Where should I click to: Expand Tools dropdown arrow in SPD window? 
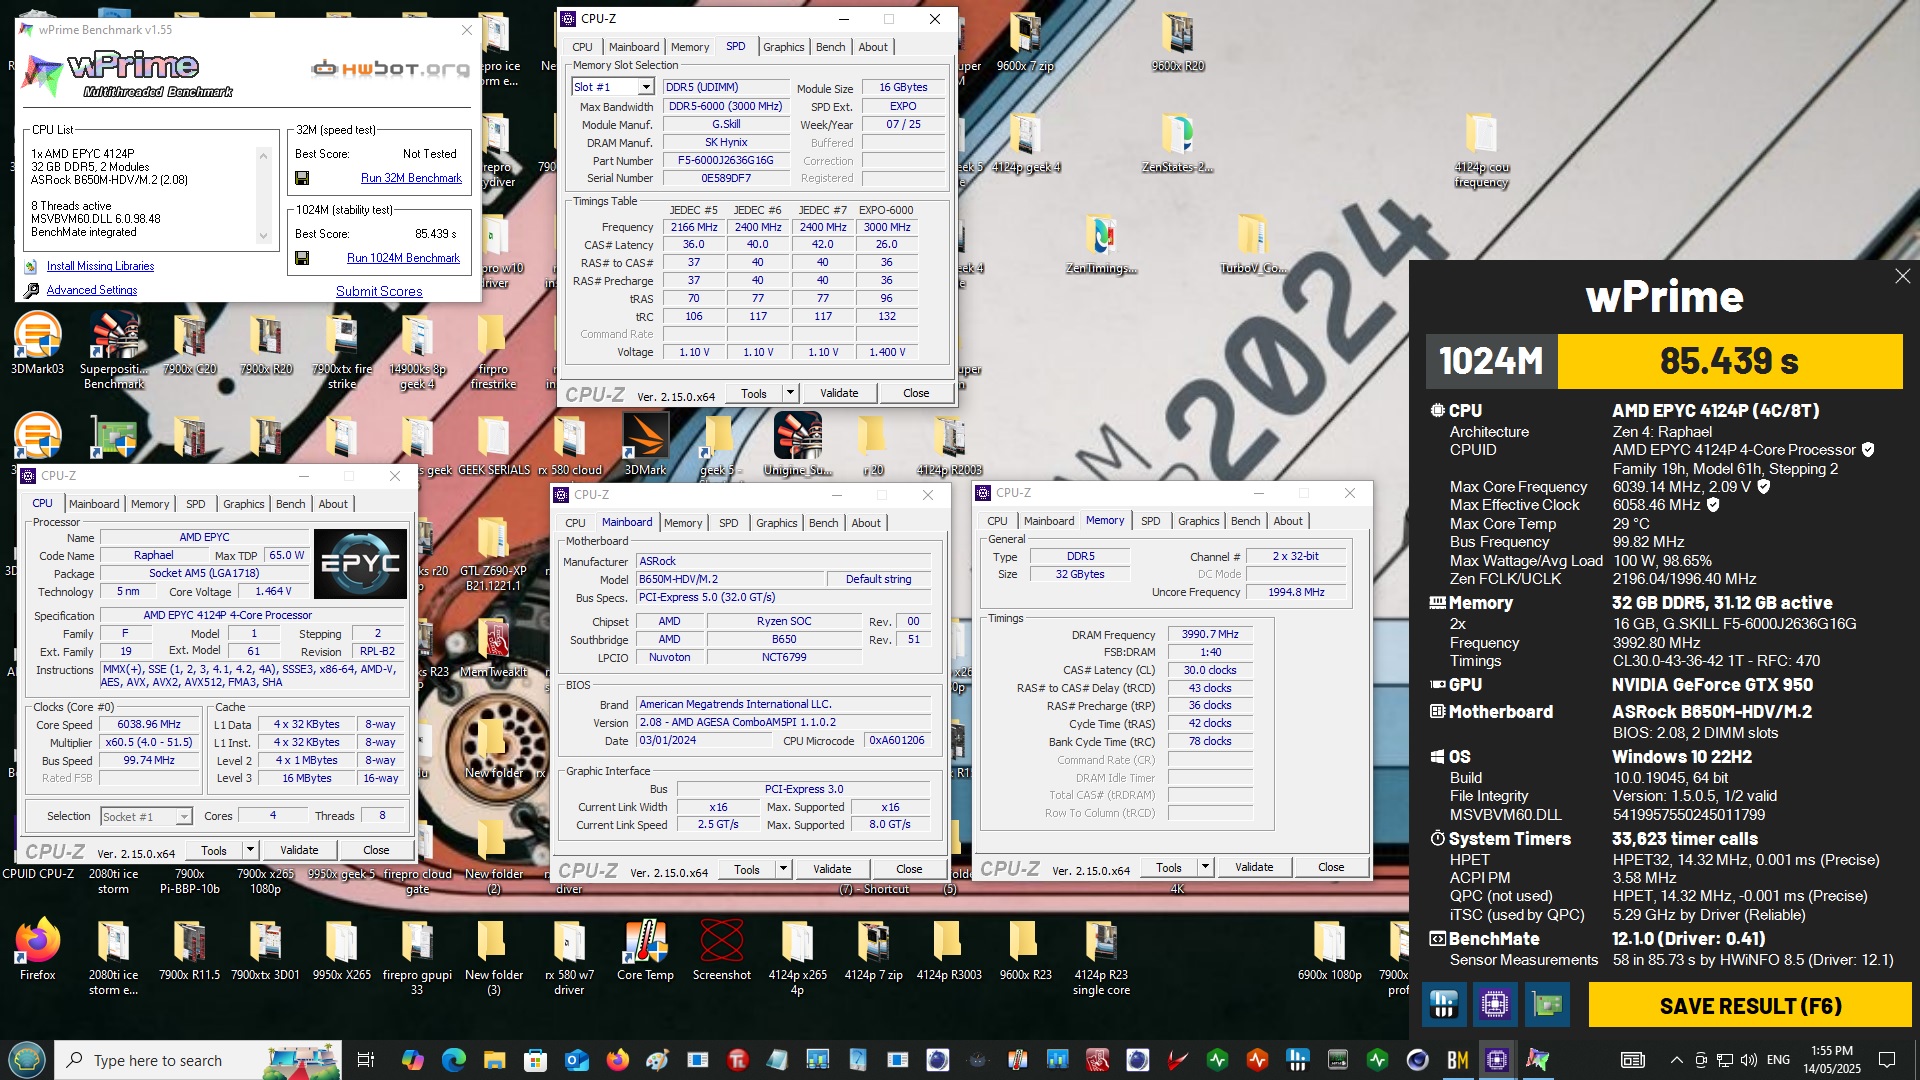[x=790, y=393]
